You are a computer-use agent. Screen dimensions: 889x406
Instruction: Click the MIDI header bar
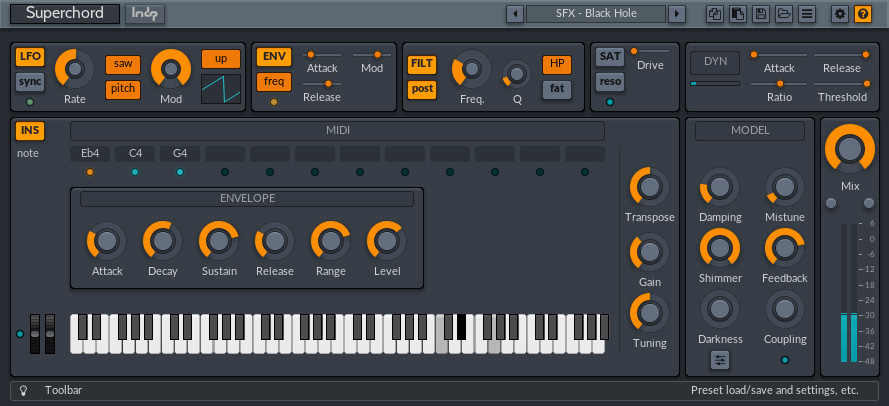pos(337,131)
